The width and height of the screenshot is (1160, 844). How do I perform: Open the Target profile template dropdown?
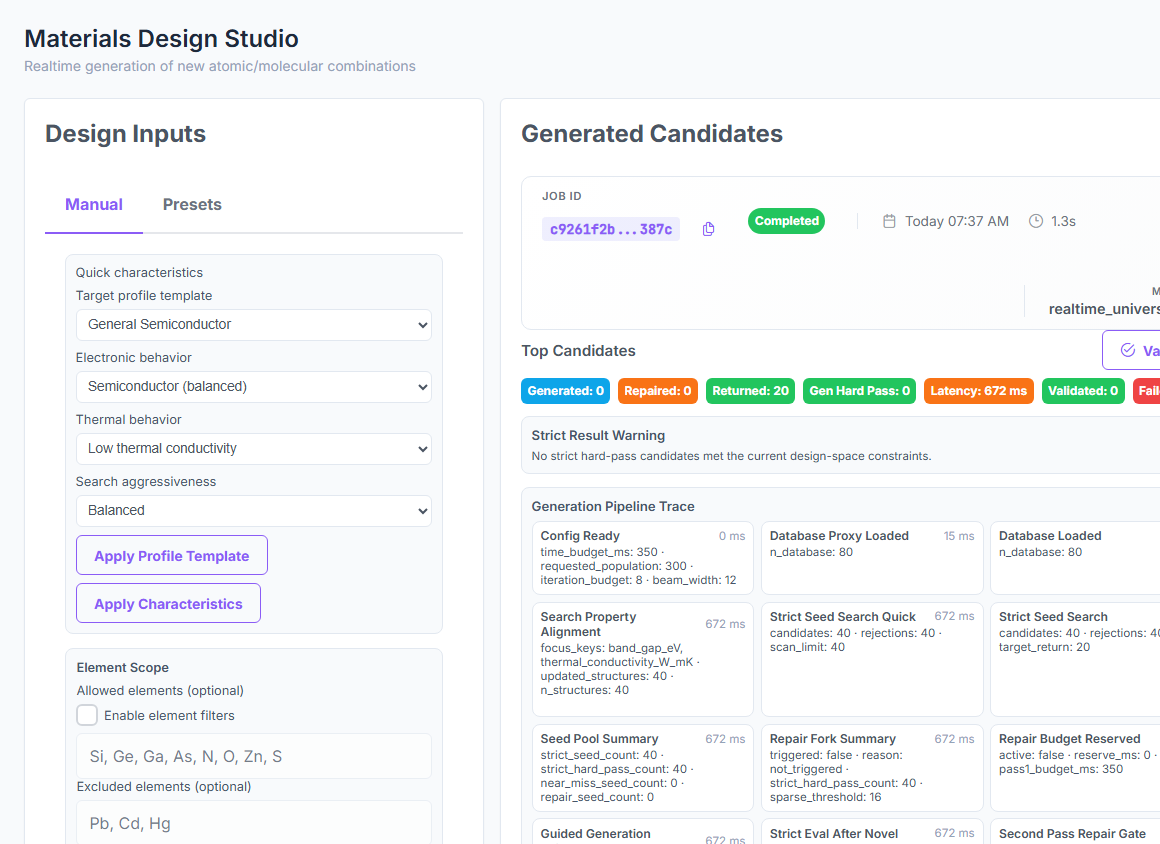tap(254, 325)
